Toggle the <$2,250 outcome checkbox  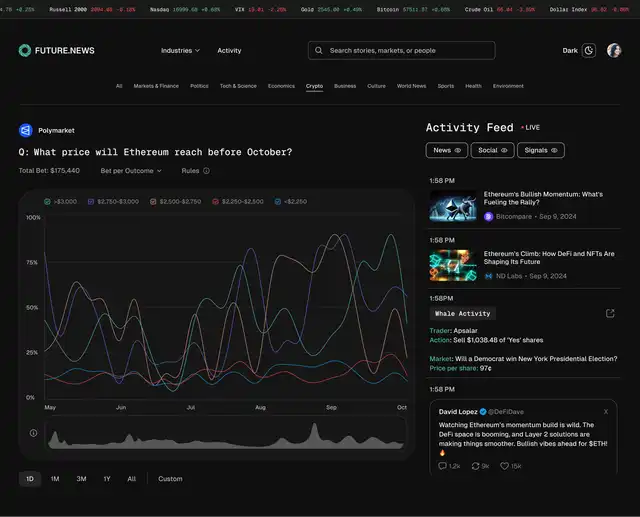pos(278,202)
